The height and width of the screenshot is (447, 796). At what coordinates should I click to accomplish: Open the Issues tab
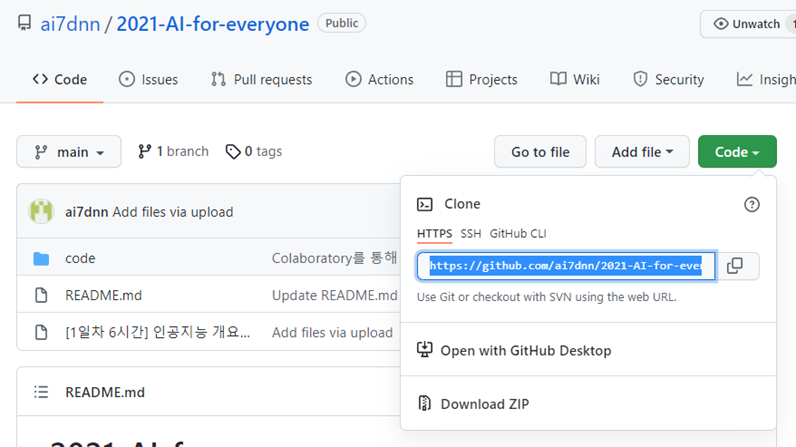148,80
